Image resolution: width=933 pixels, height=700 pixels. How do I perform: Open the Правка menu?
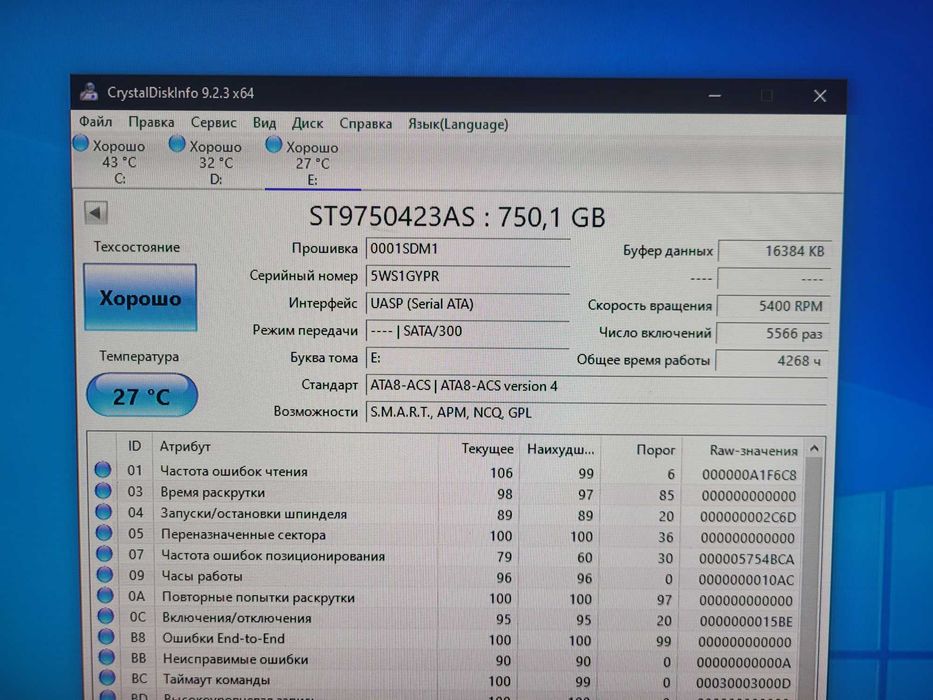tap(151, 123)
